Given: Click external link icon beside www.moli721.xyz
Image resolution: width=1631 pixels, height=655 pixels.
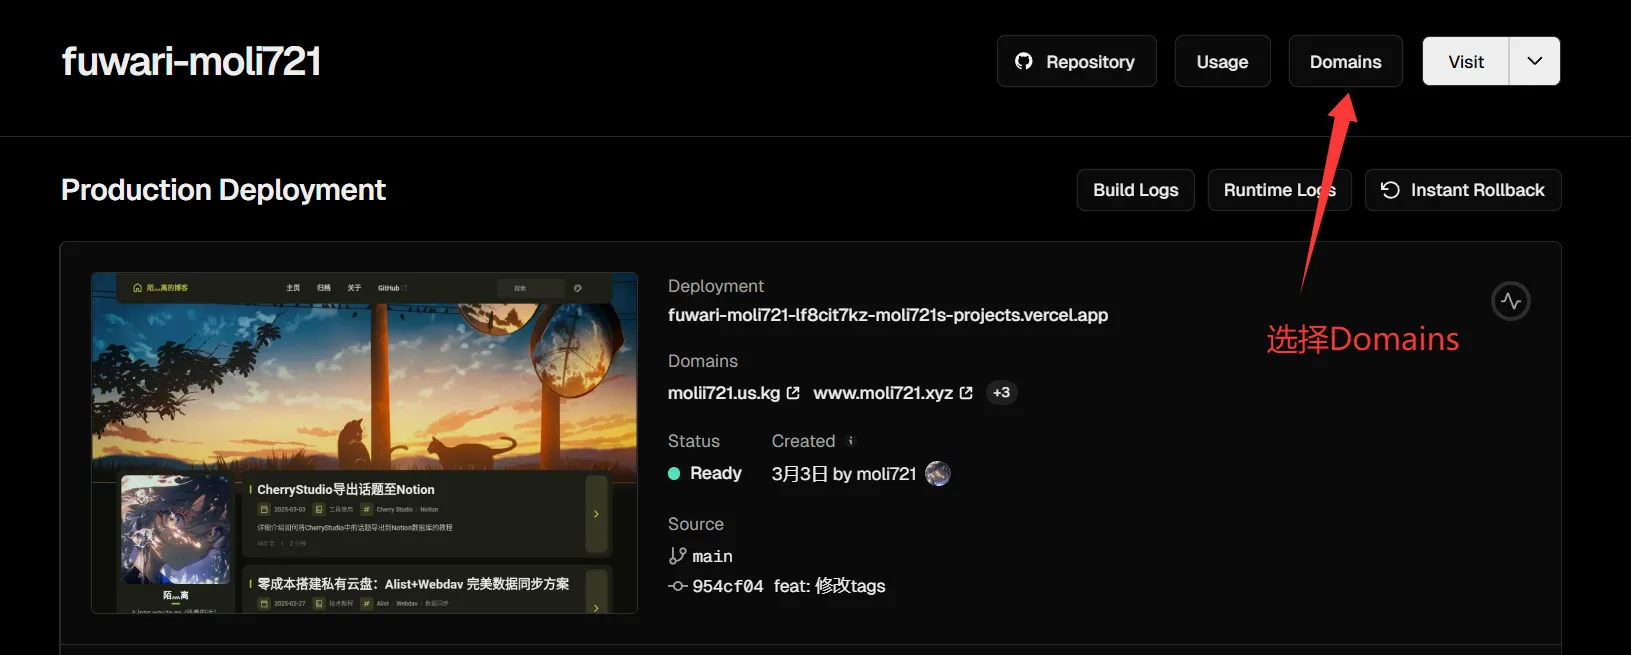Looking at the screenshot, I should click(966, 393).
